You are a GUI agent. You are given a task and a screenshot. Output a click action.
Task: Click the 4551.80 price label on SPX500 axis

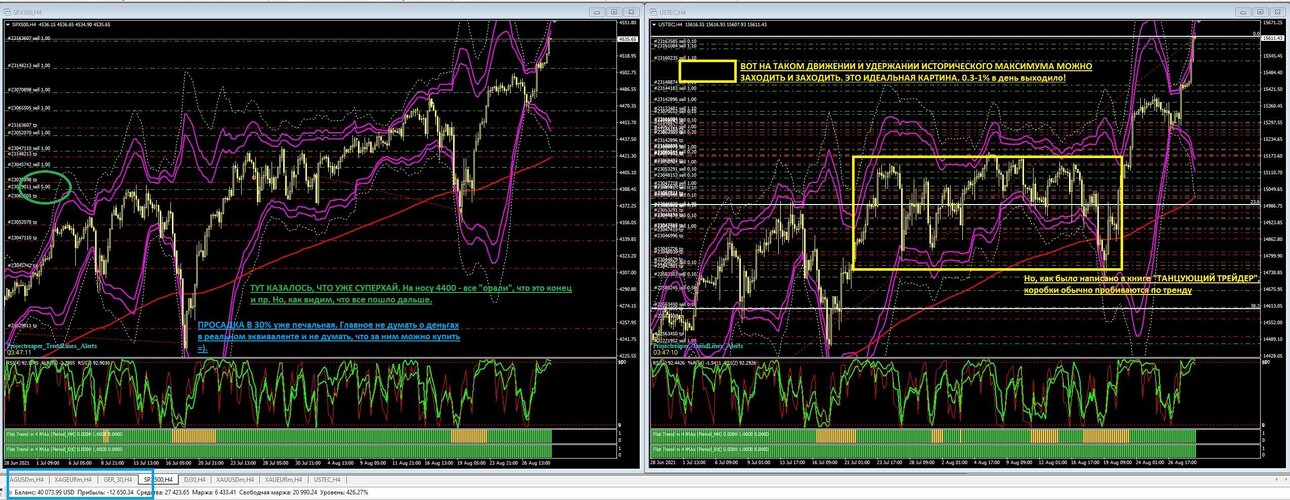[629, 22]
